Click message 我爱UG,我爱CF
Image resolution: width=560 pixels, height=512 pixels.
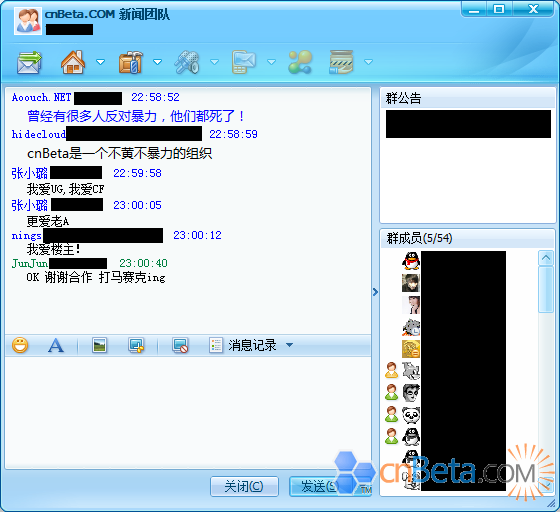[66, 189]
